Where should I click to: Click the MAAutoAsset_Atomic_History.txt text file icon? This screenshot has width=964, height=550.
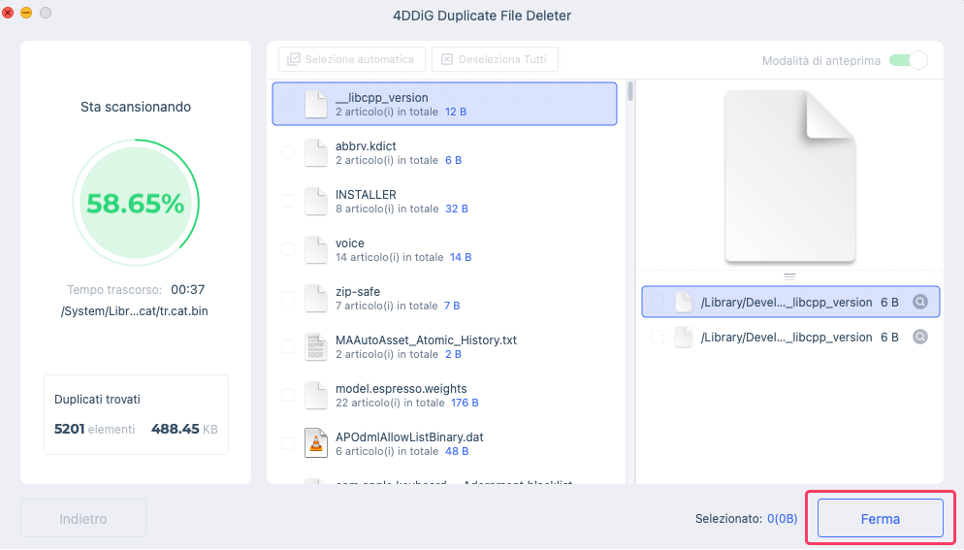point(316,347)
